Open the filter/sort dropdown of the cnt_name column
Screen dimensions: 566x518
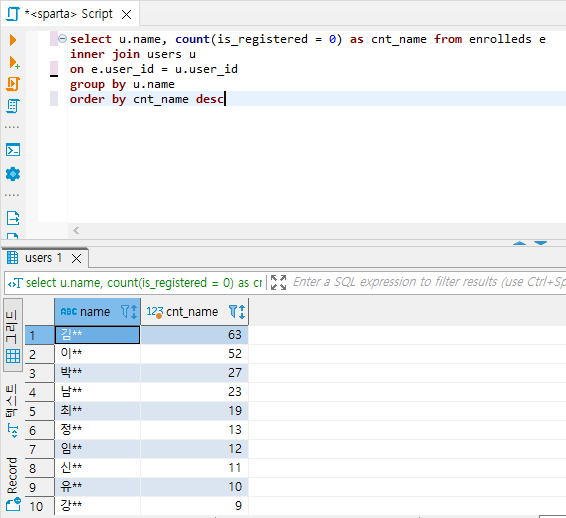(237, 312)
